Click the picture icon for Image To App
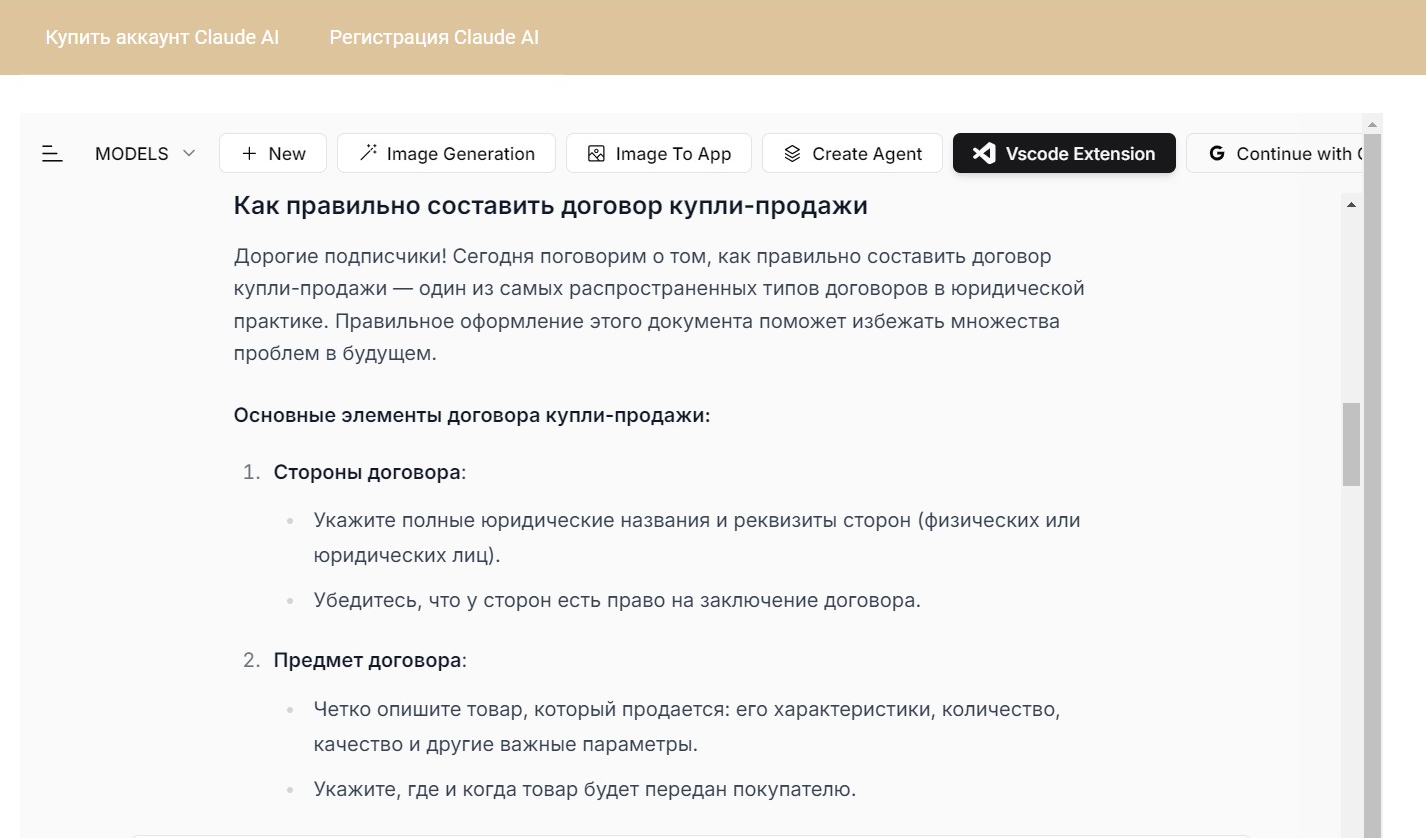The width and height of the screenshot is (1426, 838). point(596,154)
